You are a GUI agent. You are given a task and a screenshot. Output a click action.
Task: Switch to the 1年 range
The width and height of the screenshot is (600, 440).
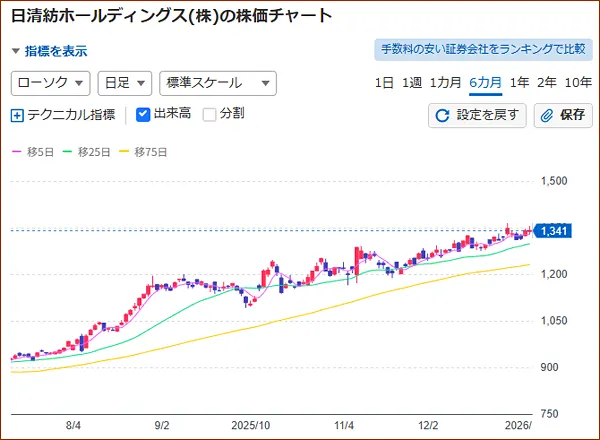519,83
